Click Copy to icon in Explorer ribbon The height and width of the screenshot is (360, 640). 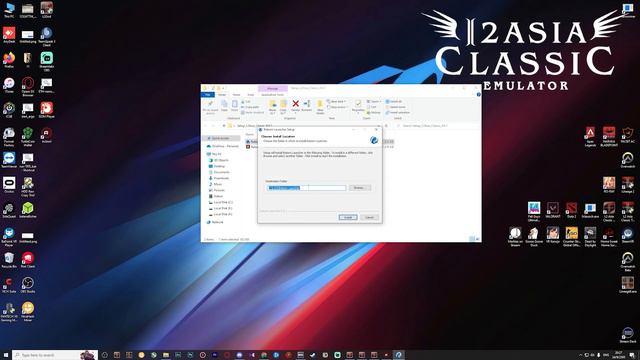[x=283, y=107]
